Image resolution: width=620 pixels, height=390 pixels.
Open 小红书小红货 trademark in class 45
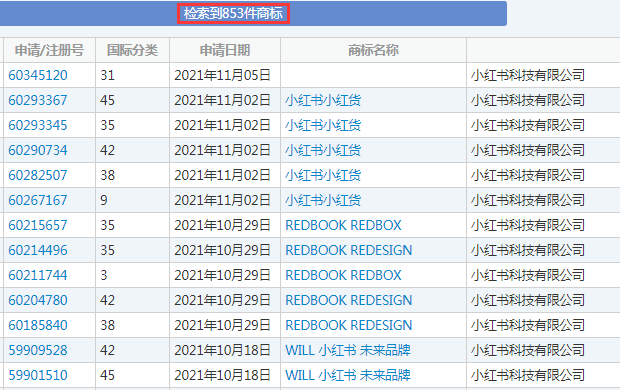click(x=323, y=100)
